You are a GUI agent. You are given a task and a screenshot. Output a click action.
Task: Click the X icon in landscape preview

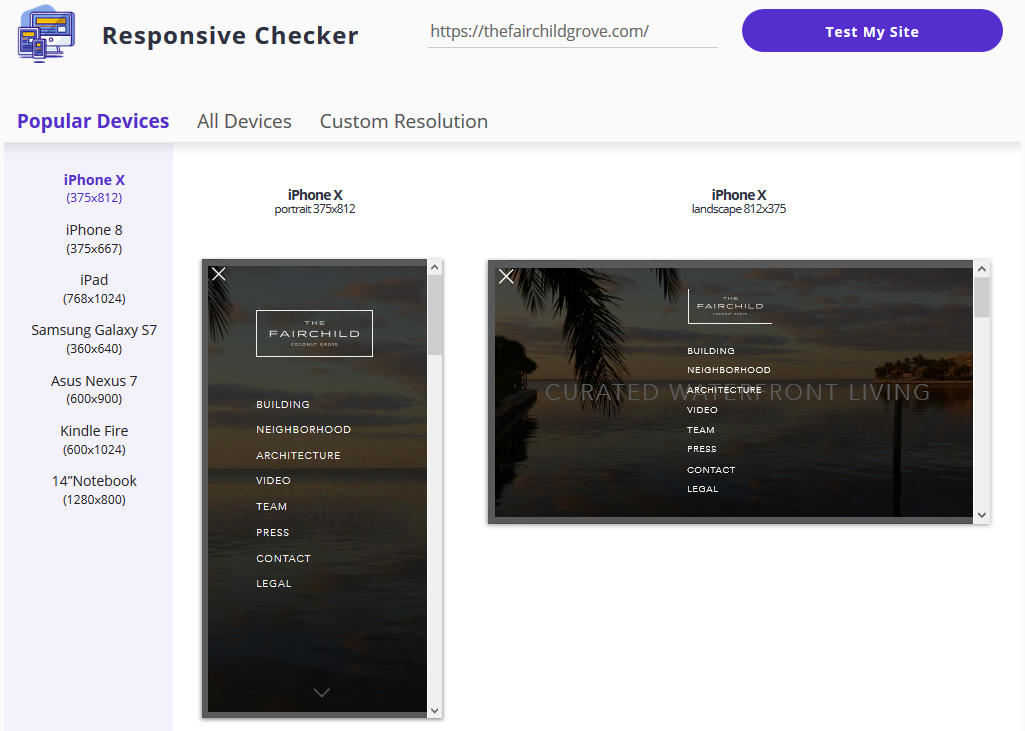(x=506, y=277)
